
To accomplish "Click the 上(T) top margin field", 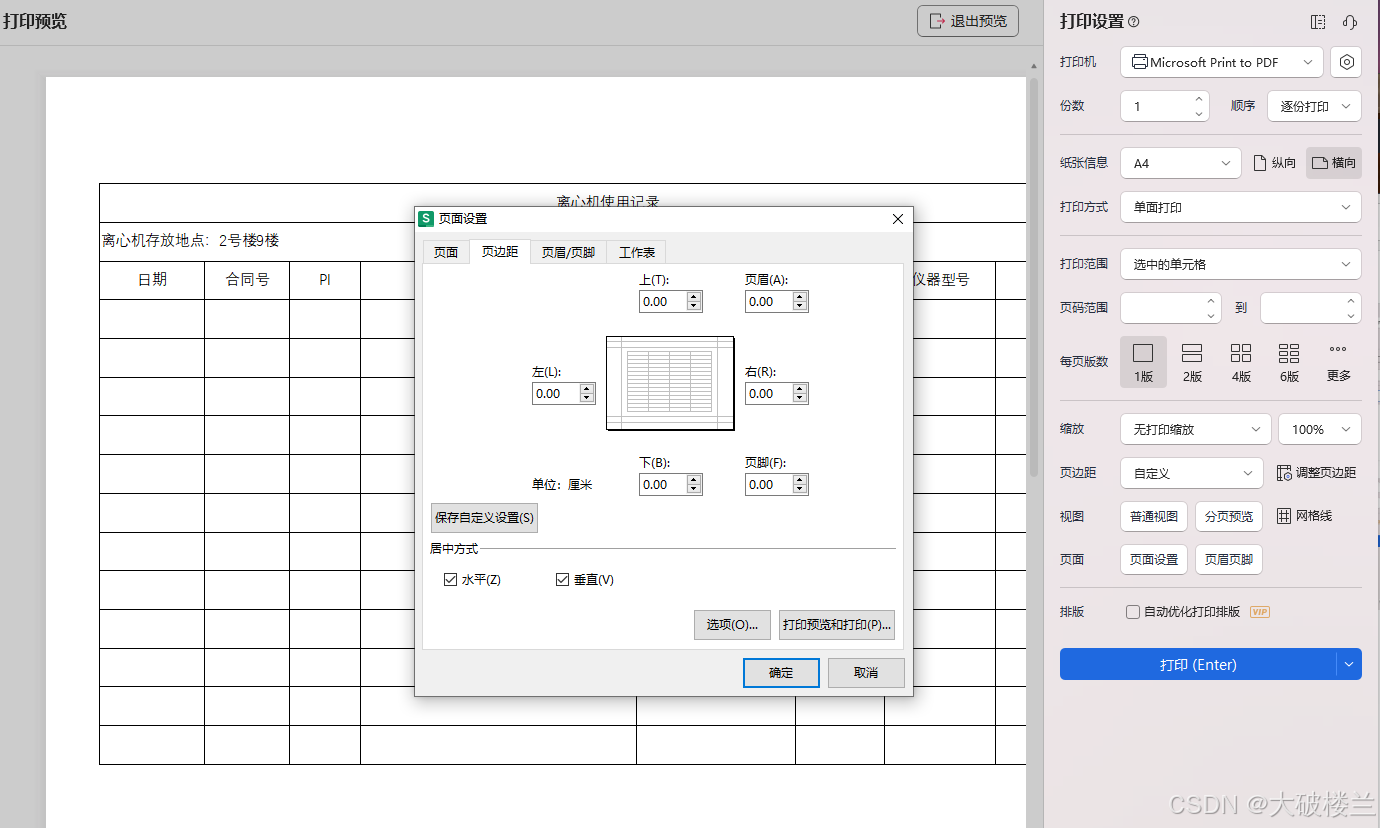I will pyautogui.click(x=662, y=302).
